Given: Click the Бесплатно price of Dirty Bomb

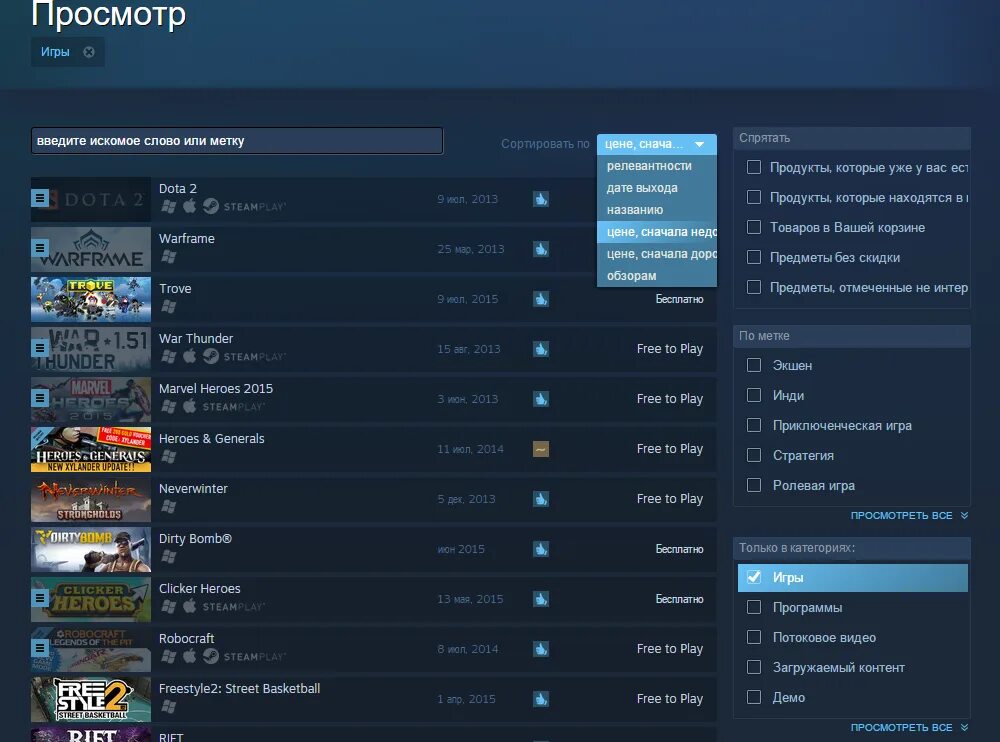Looking at the screenshot, I should [679, 549].
